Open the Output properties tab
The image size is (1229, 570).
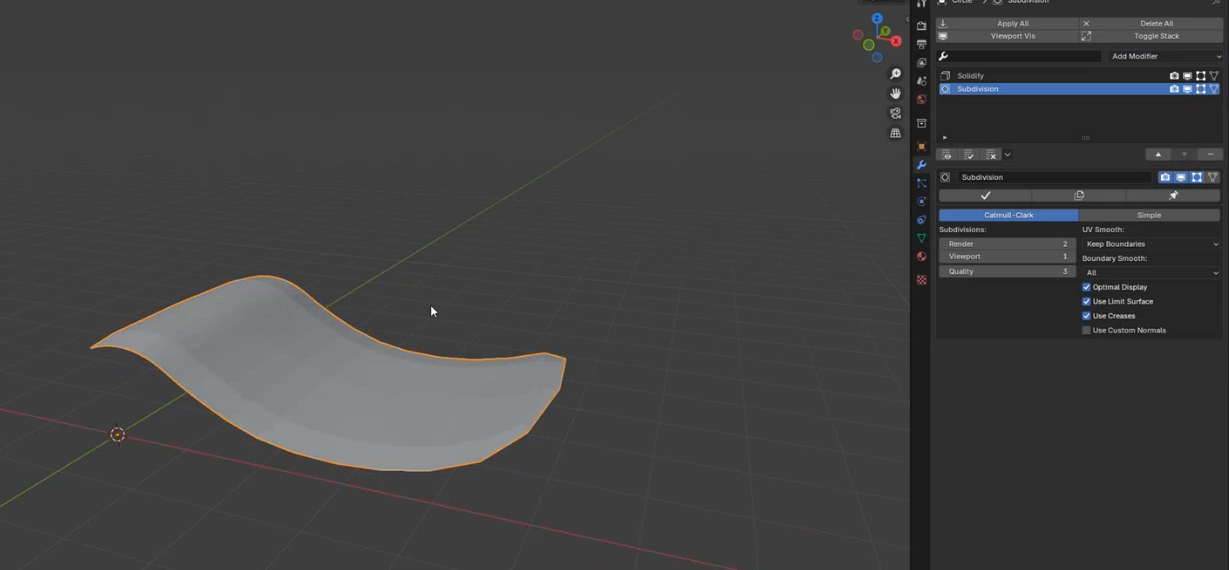coord(921,44)
